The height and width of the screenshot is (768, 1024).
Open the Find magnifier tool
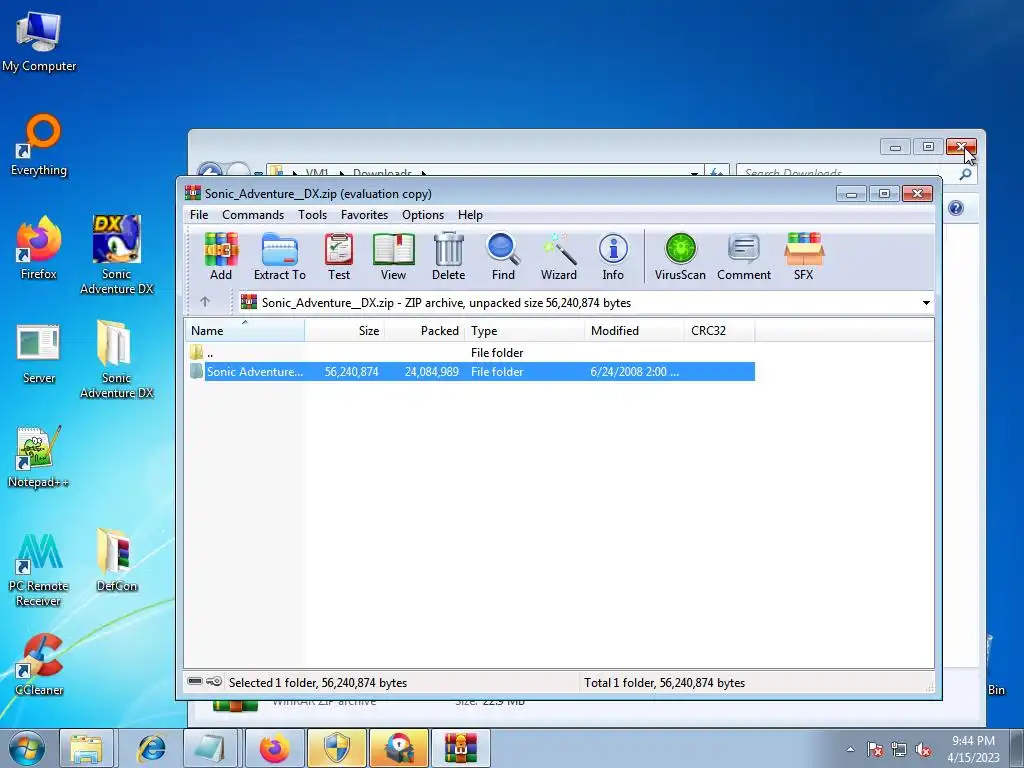[503, 256]
